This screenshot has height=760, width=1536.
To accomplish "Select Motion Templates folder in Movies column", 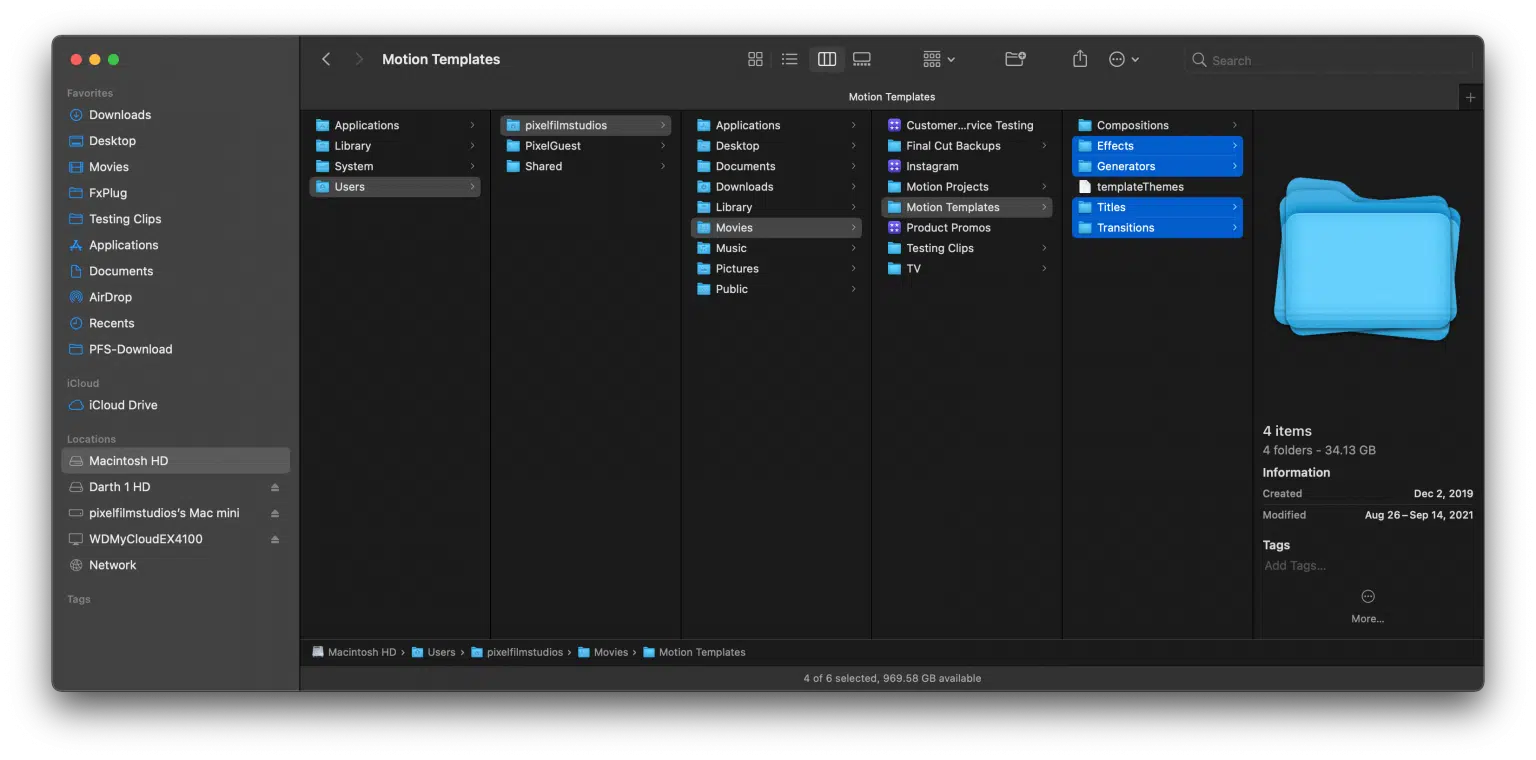I will [967, 207].
